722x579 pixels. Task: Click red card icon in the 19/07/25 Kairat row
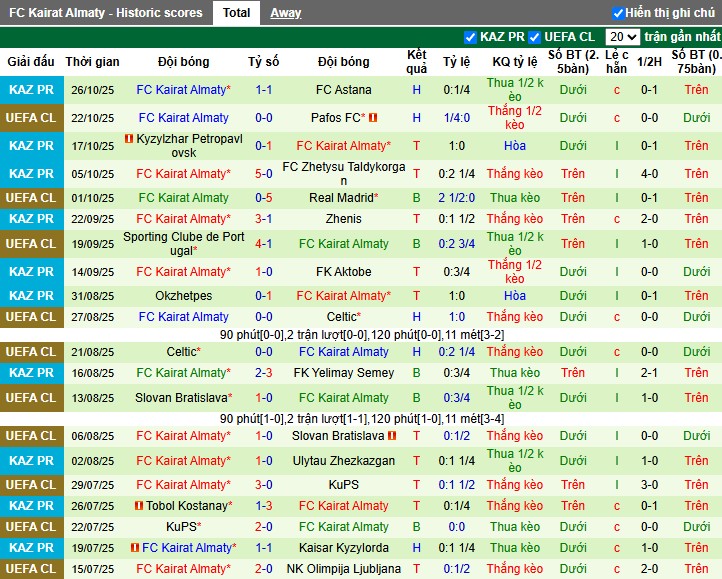coord(135,548)
